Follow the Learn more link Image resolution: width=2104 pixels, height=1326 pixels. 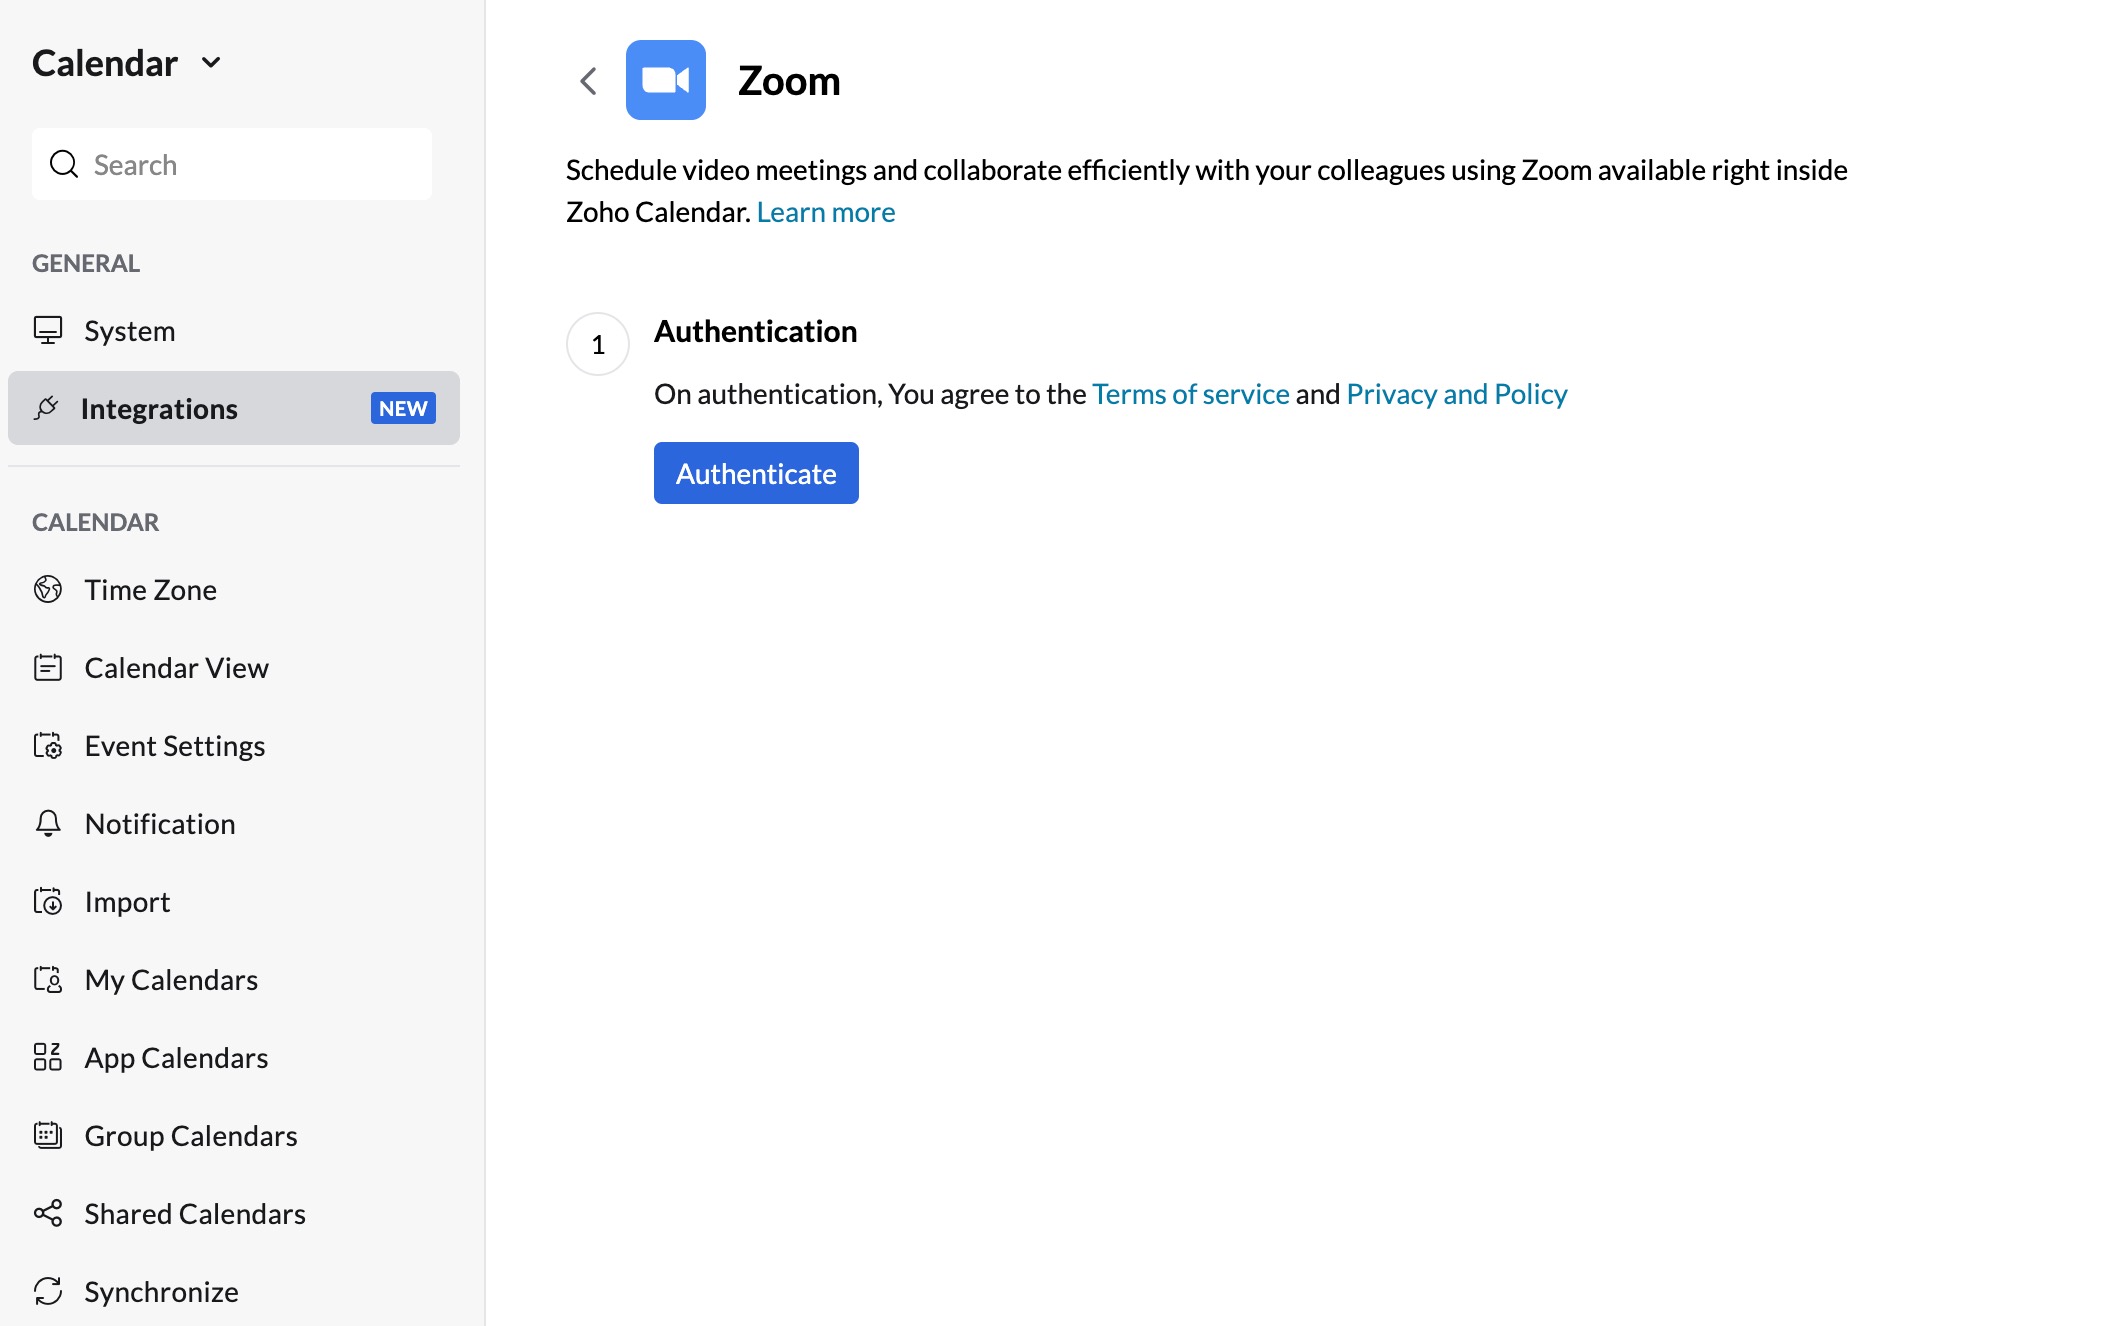click(x=826, y=212)
